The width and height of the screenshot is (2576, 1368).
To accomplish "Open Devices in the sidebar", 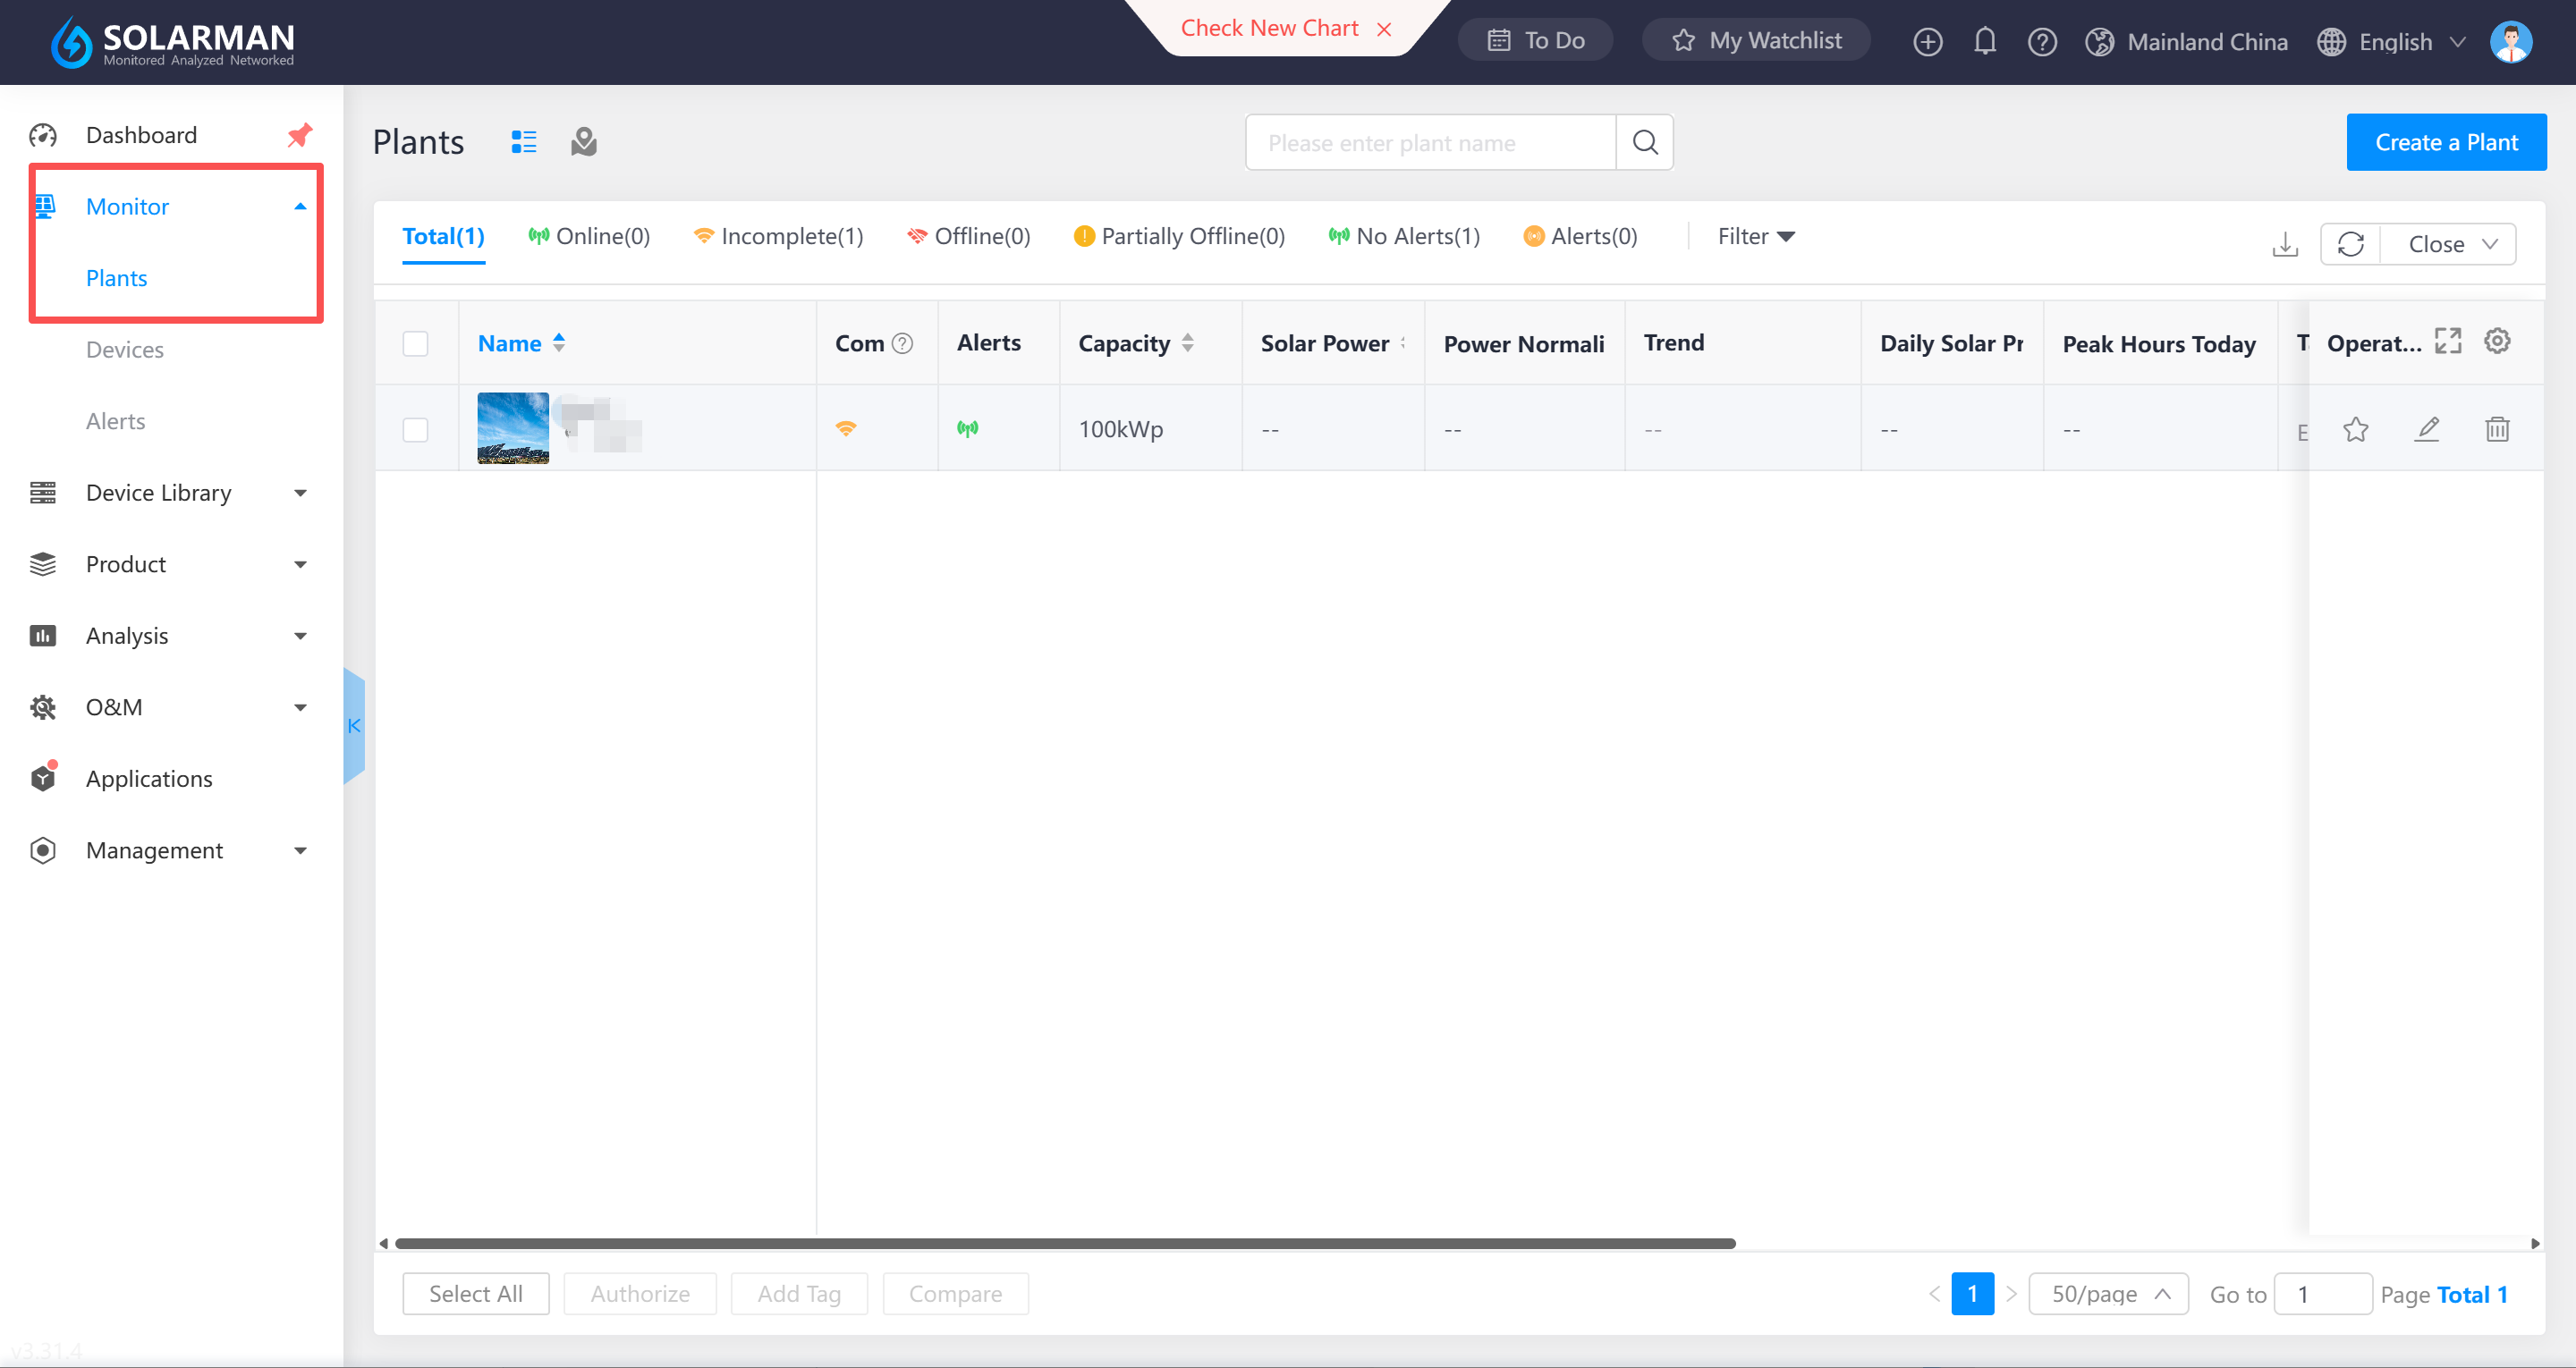I will click(x=124, y=349).
